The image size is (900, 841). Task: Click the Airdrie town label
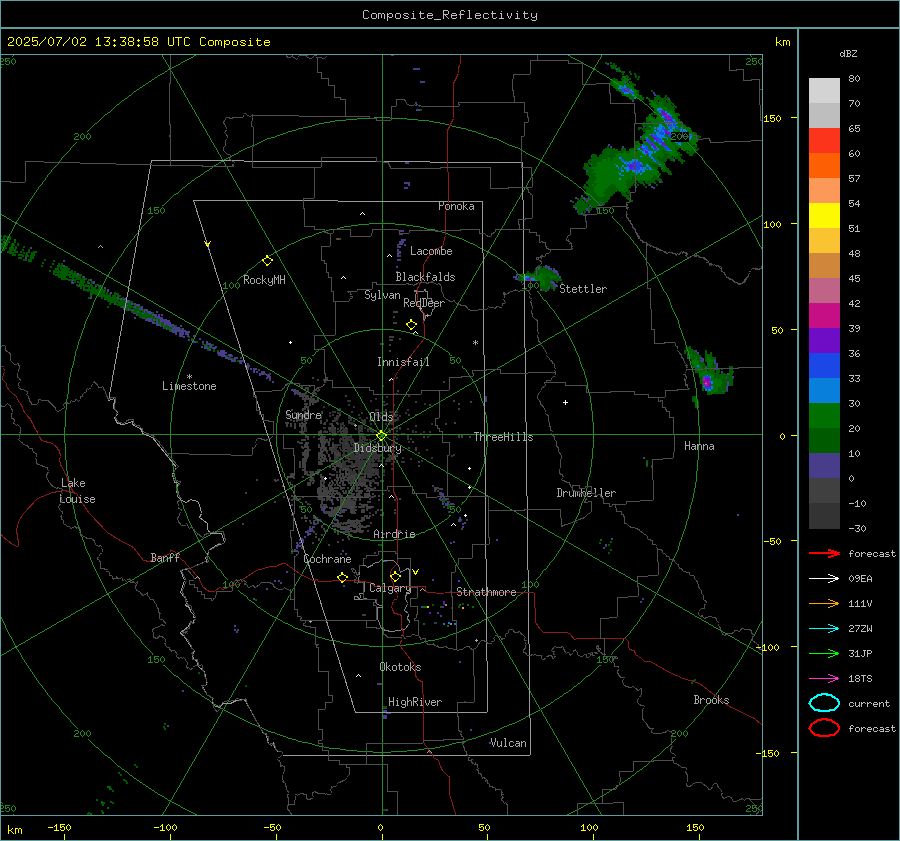[394, 534]
